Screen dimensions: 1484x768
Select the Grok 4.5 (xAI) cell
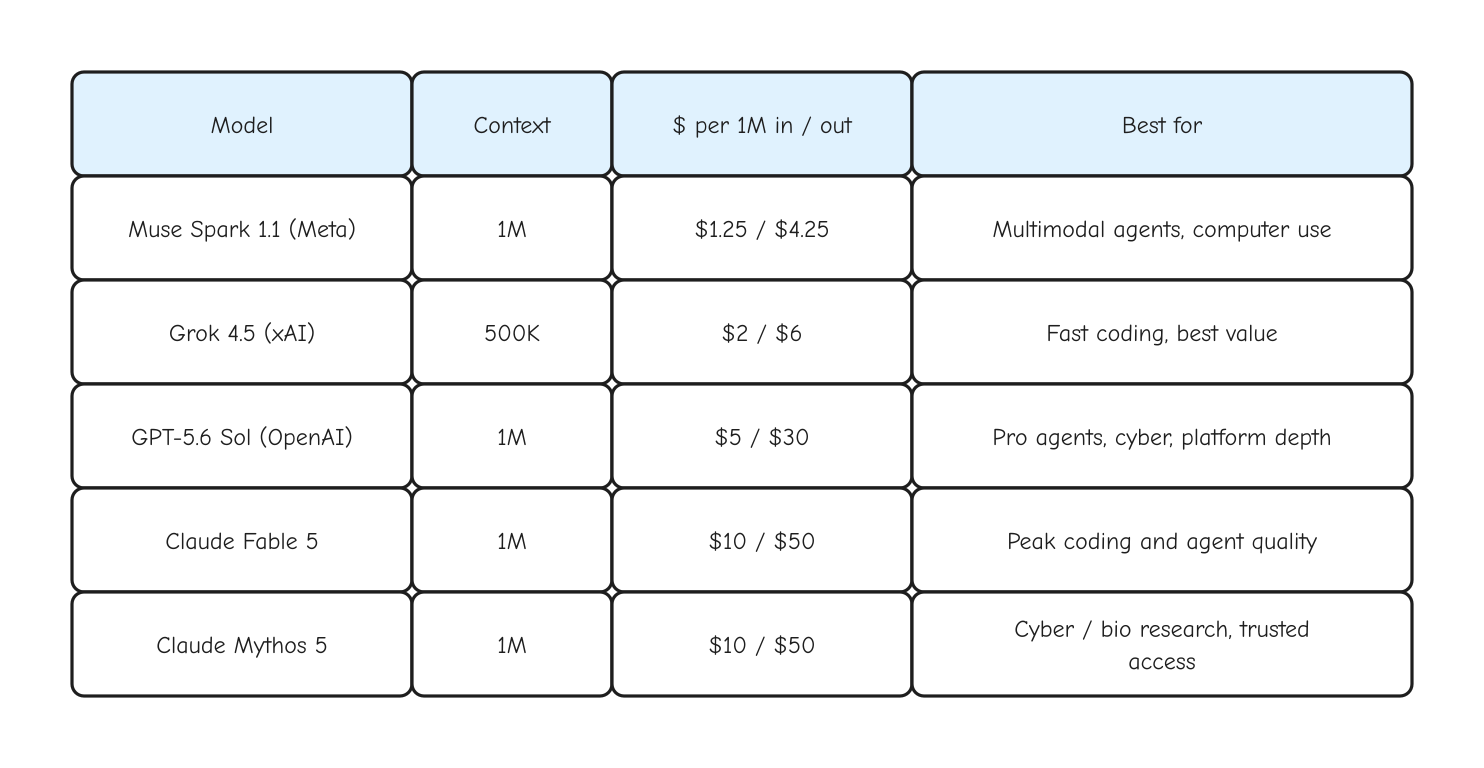242,332
